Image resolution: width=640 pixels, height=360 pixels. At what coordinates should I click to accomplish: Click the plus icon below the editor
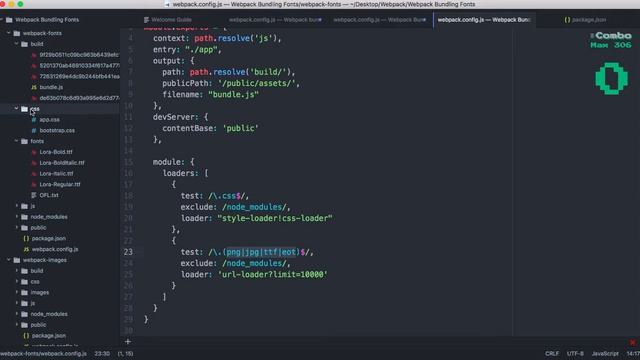click(128, 342)
